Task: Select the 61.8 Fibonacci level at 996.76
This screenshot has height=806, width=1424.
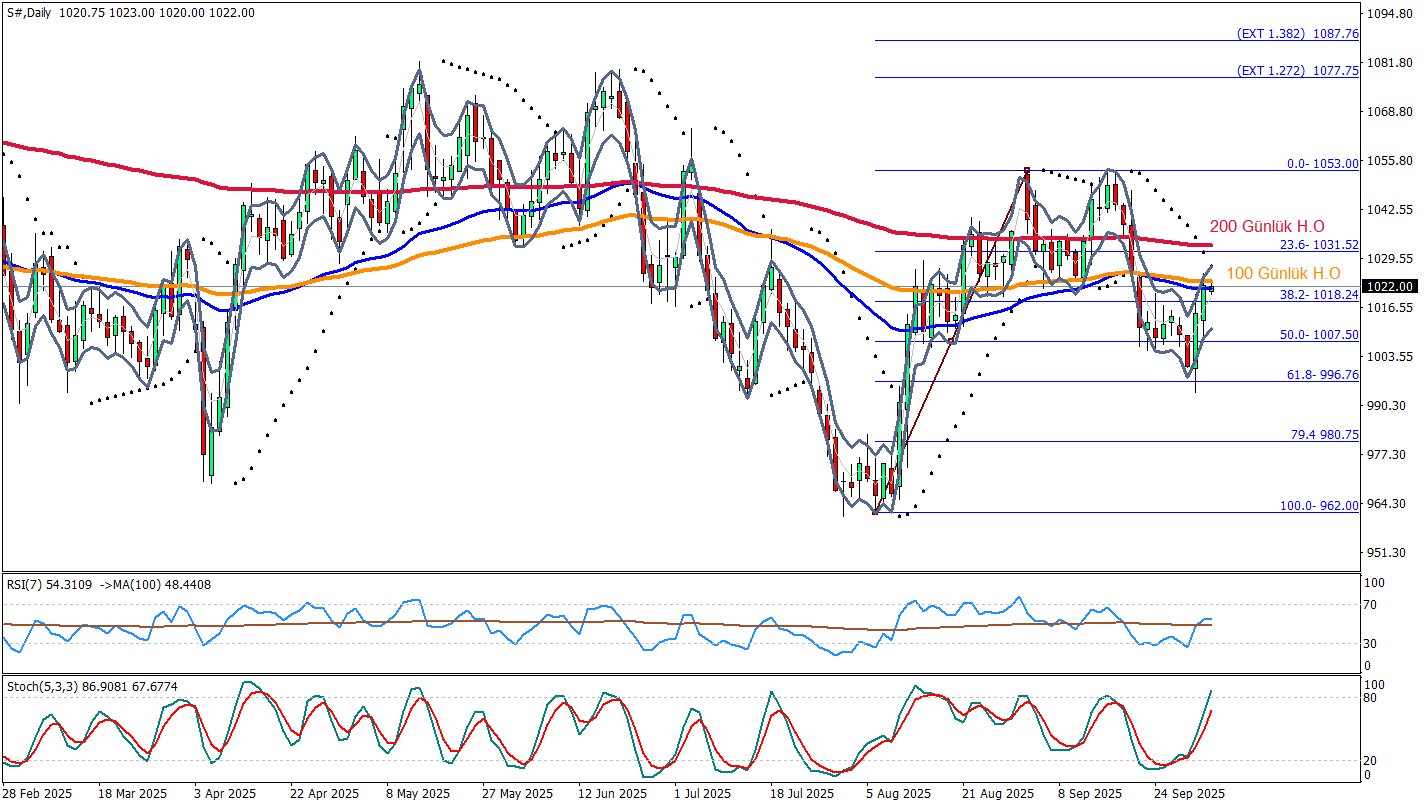Action: pyautogui.click(x=1322, y=375)
